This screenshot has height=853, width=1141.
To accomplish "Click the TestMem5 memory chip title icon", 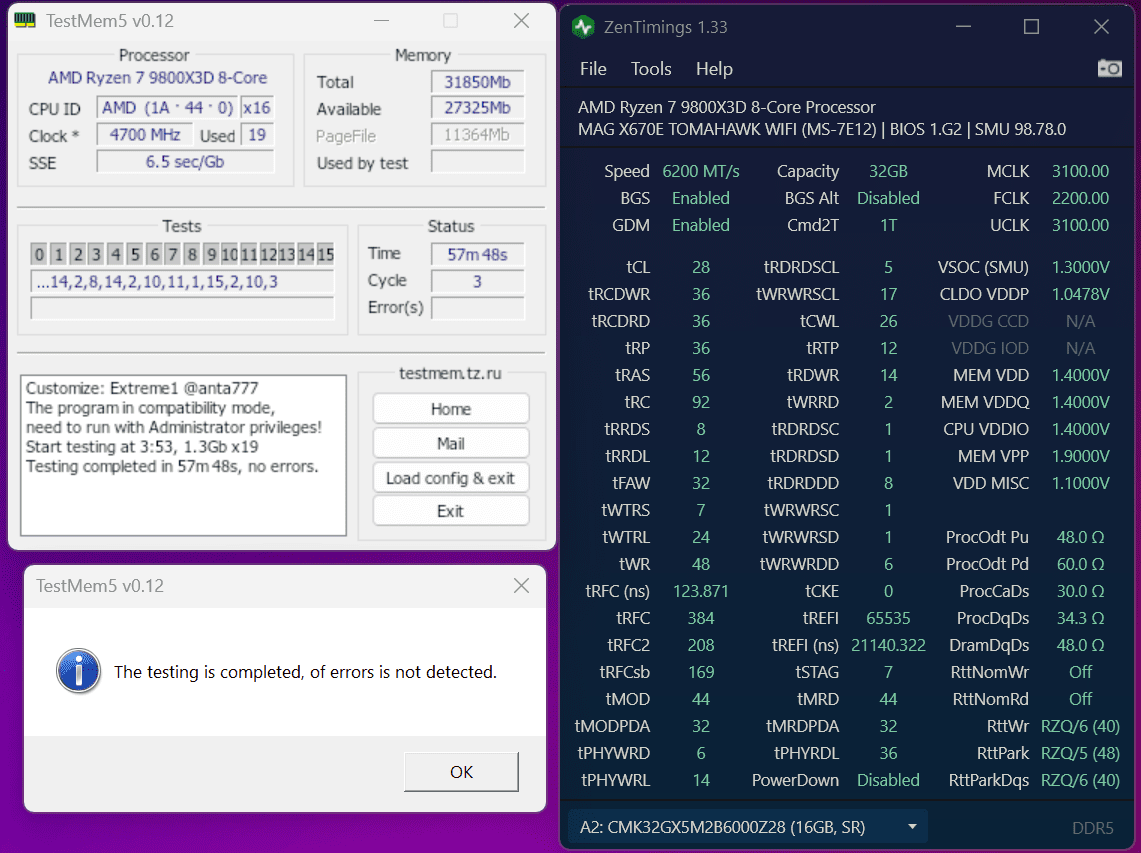I will (x=25, y=20).
